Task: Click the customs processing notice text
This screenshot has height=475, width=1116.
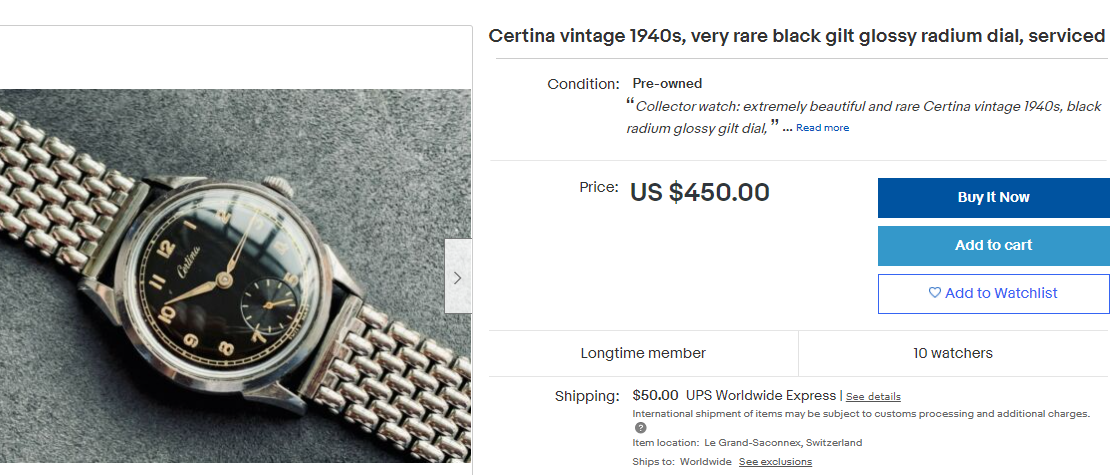Action: (860, 414)
